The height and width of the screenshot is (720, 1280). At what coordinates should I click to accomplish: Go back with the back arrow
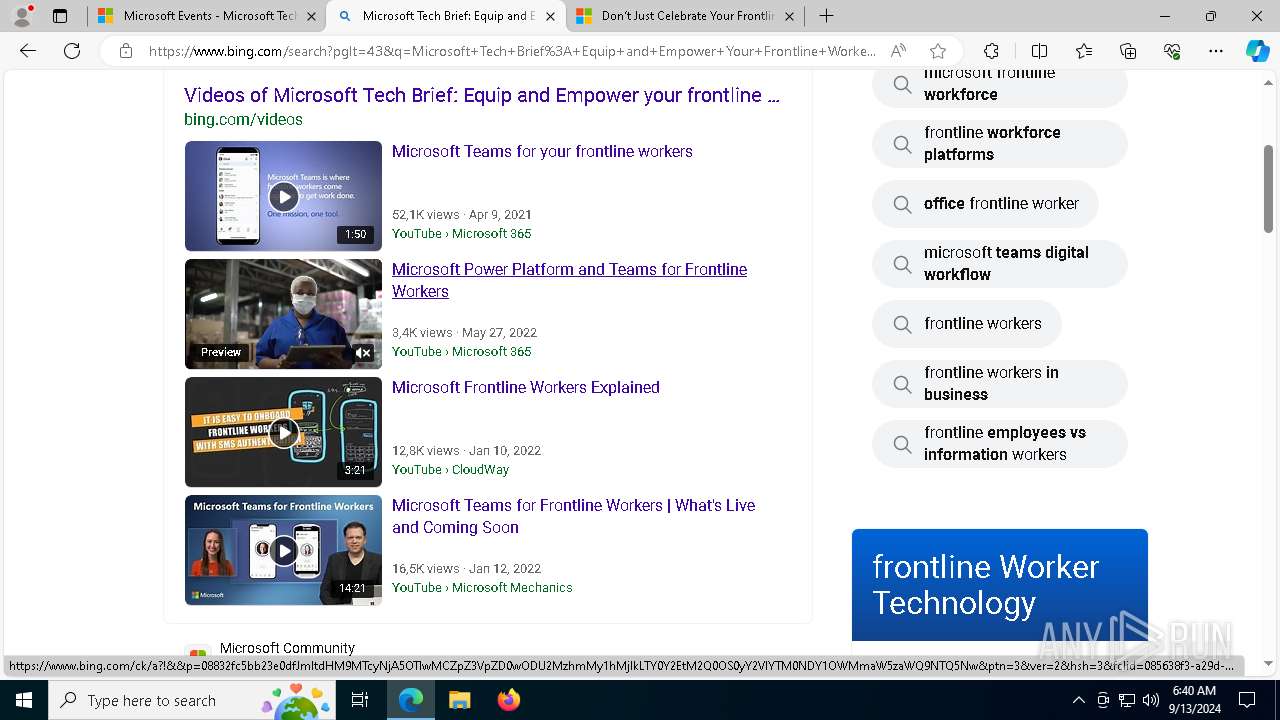tap(28, 51)
